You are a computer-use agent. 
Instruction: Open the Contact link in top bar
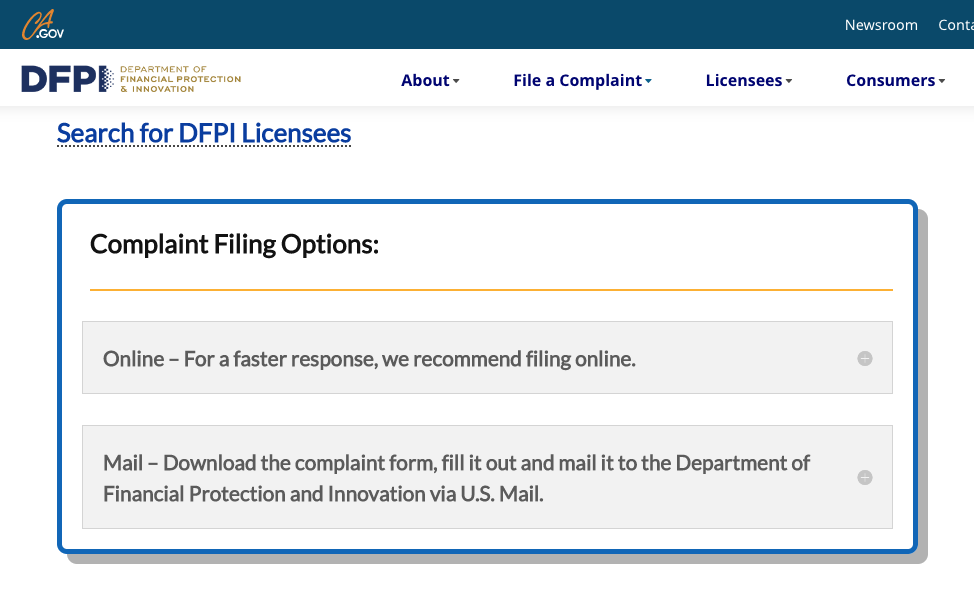coord(956,25)
